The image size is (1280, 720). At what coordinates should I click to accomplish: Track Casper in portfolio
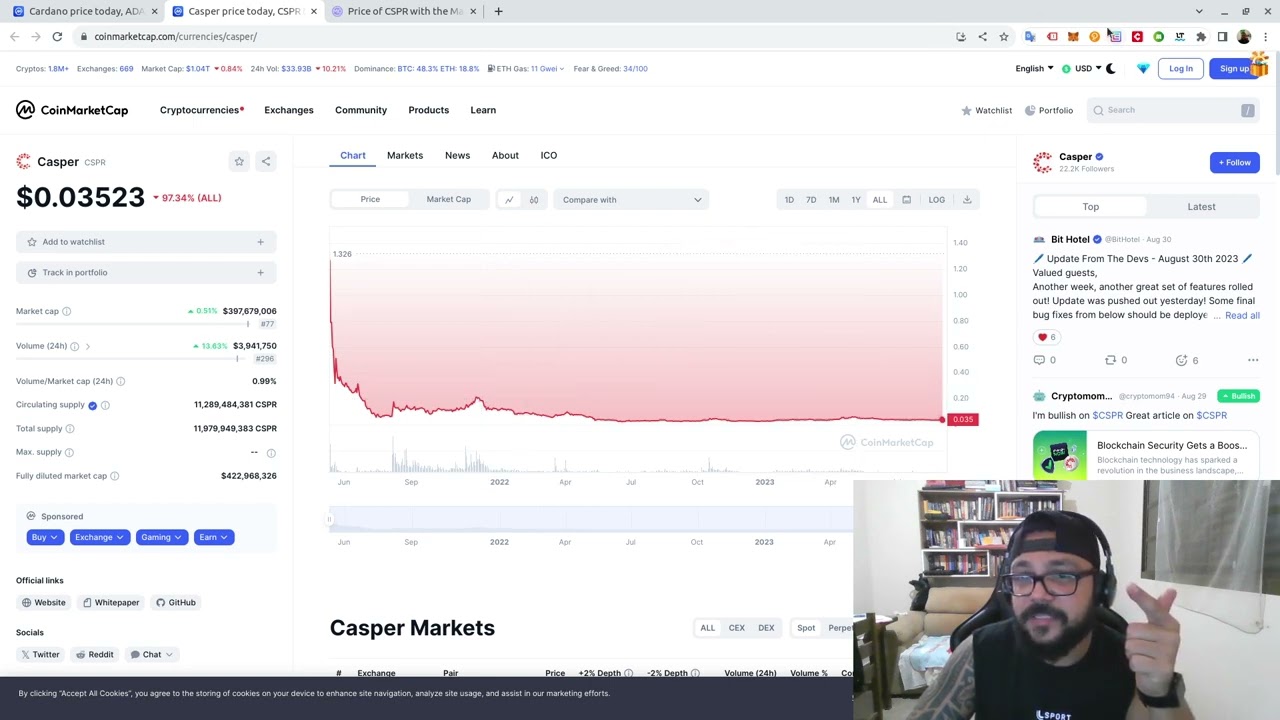click(x=146, y=273)
